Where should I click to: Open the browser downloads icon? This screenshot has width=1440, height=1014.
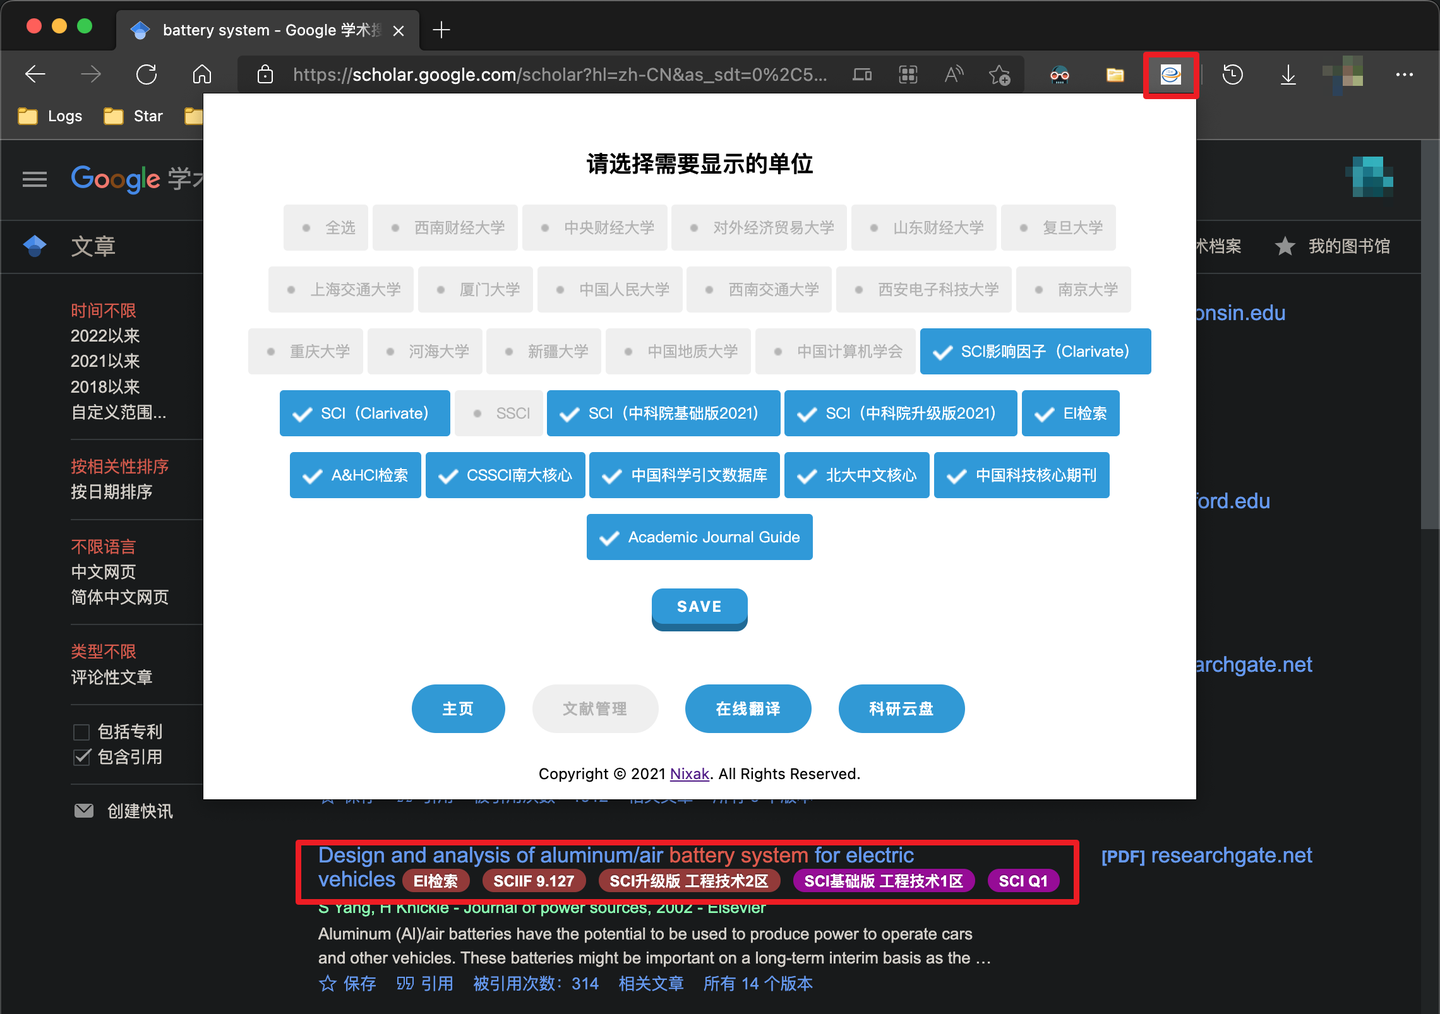(x=1288, y=74)
